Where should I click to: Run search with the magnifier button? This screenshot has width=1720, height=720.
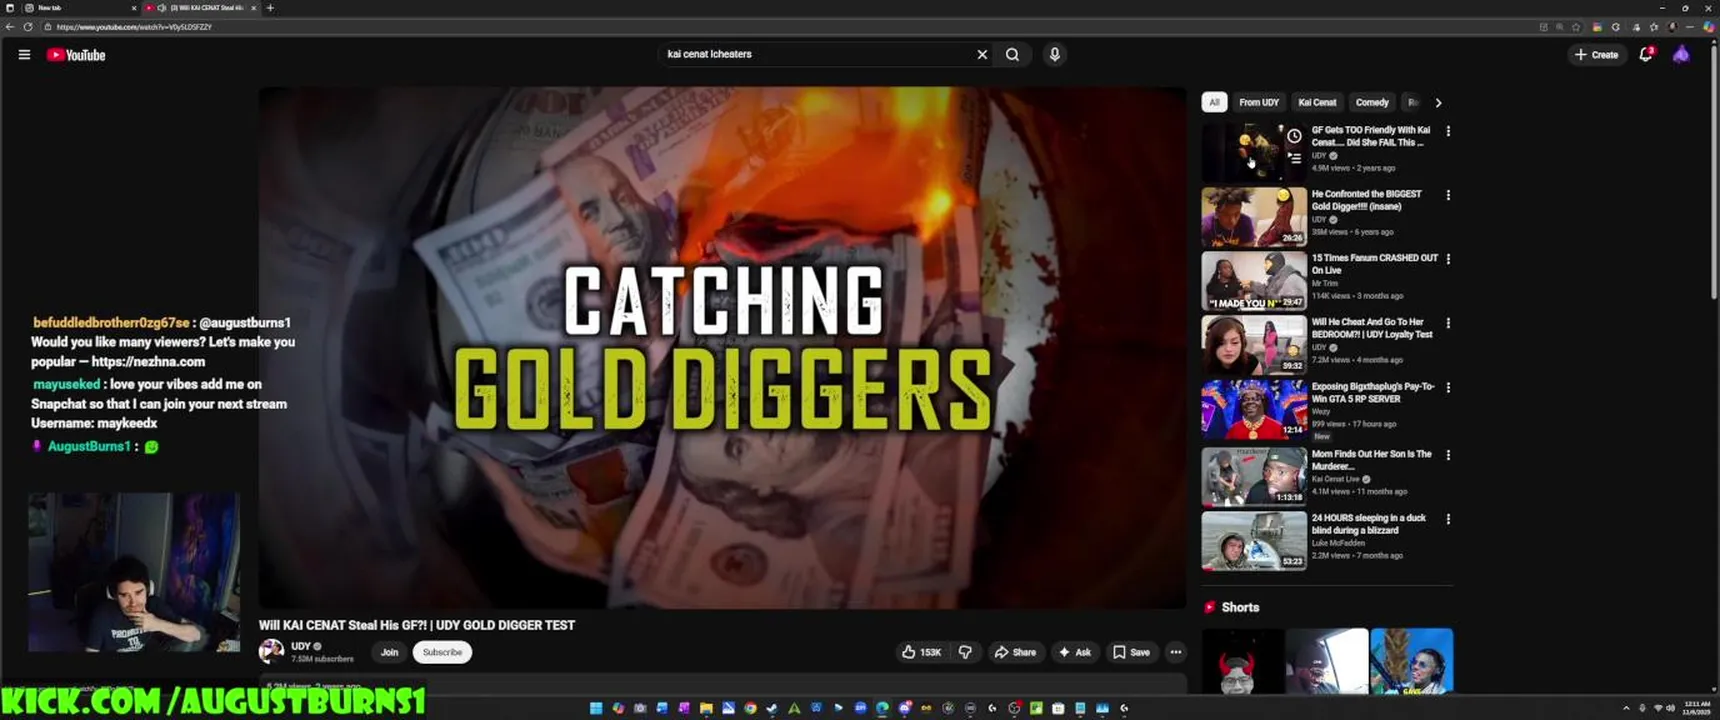[x=1012, y=55]
